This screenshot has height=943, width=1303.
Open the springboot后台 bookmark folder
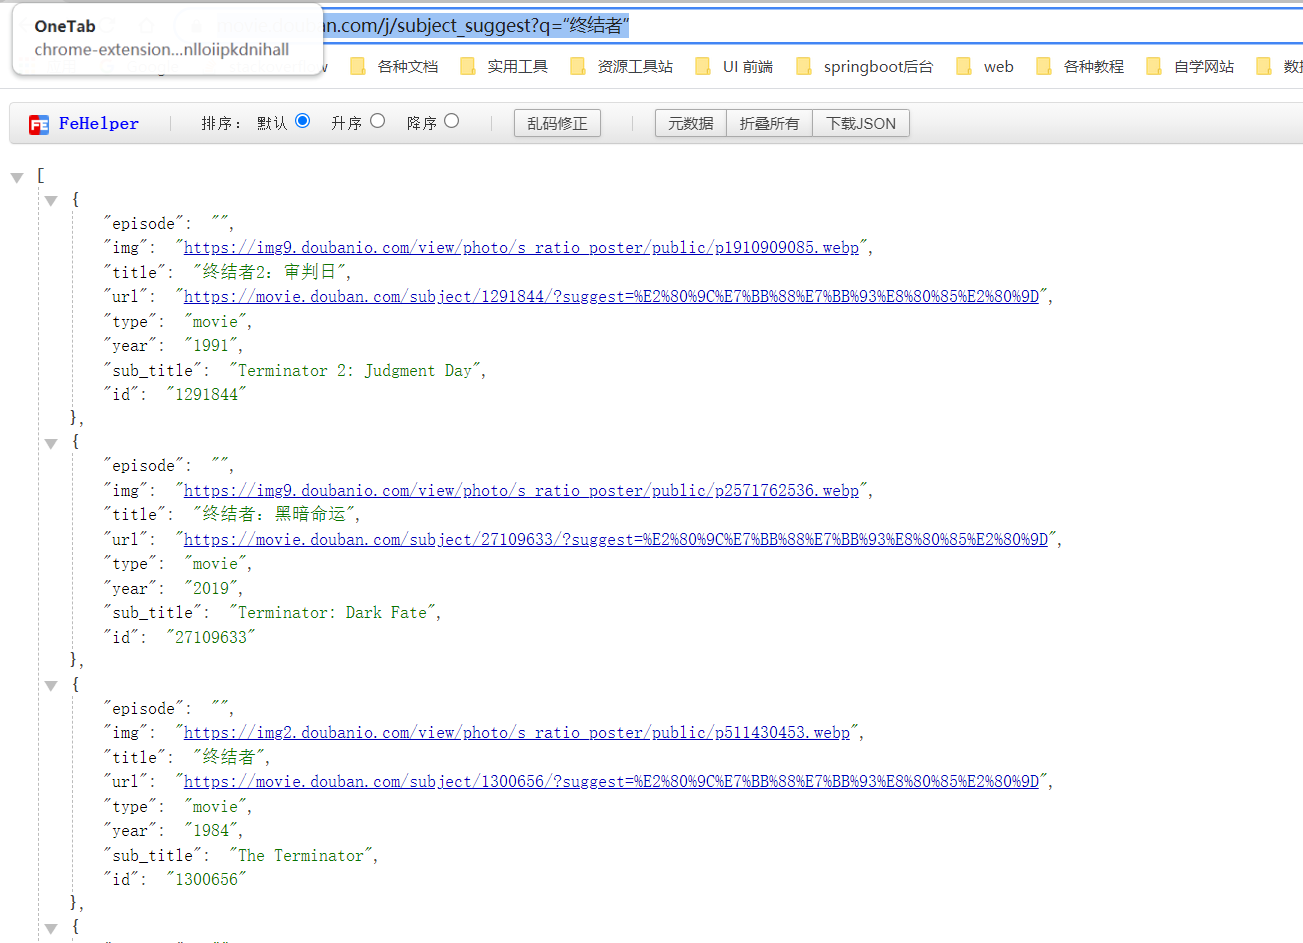865,67
